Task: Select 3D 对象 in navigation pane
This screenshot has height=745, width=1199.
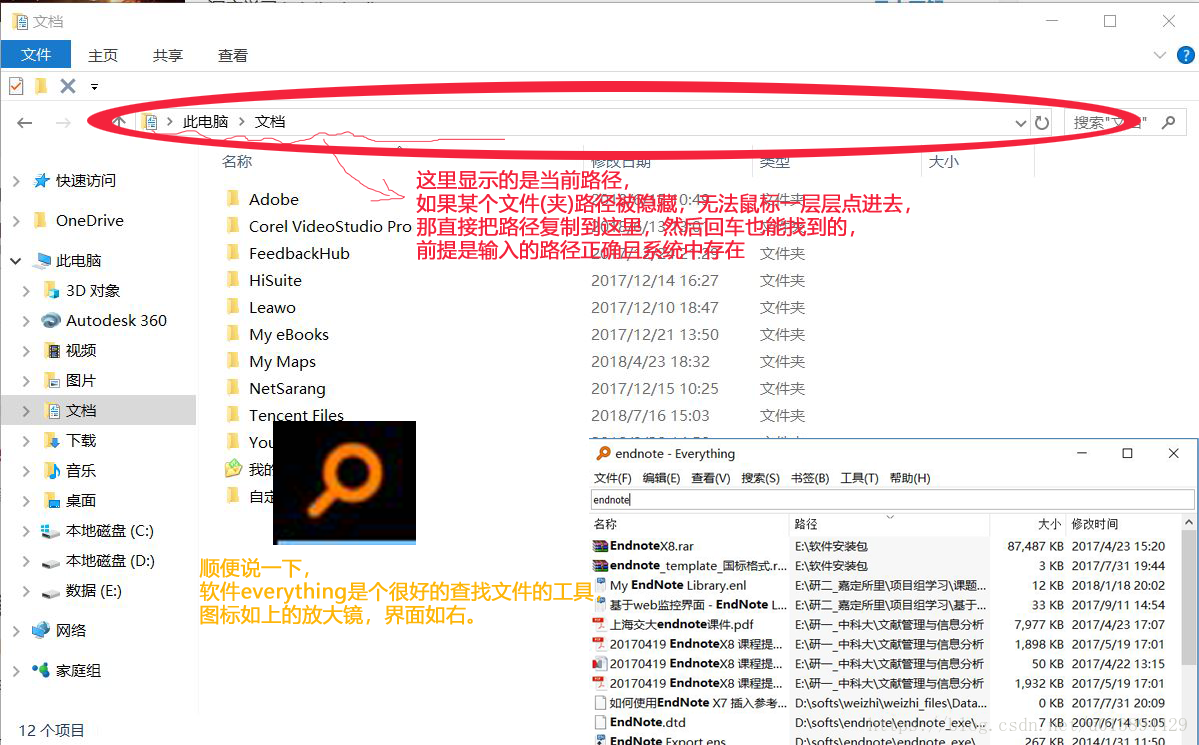Action: pos(93,291)
